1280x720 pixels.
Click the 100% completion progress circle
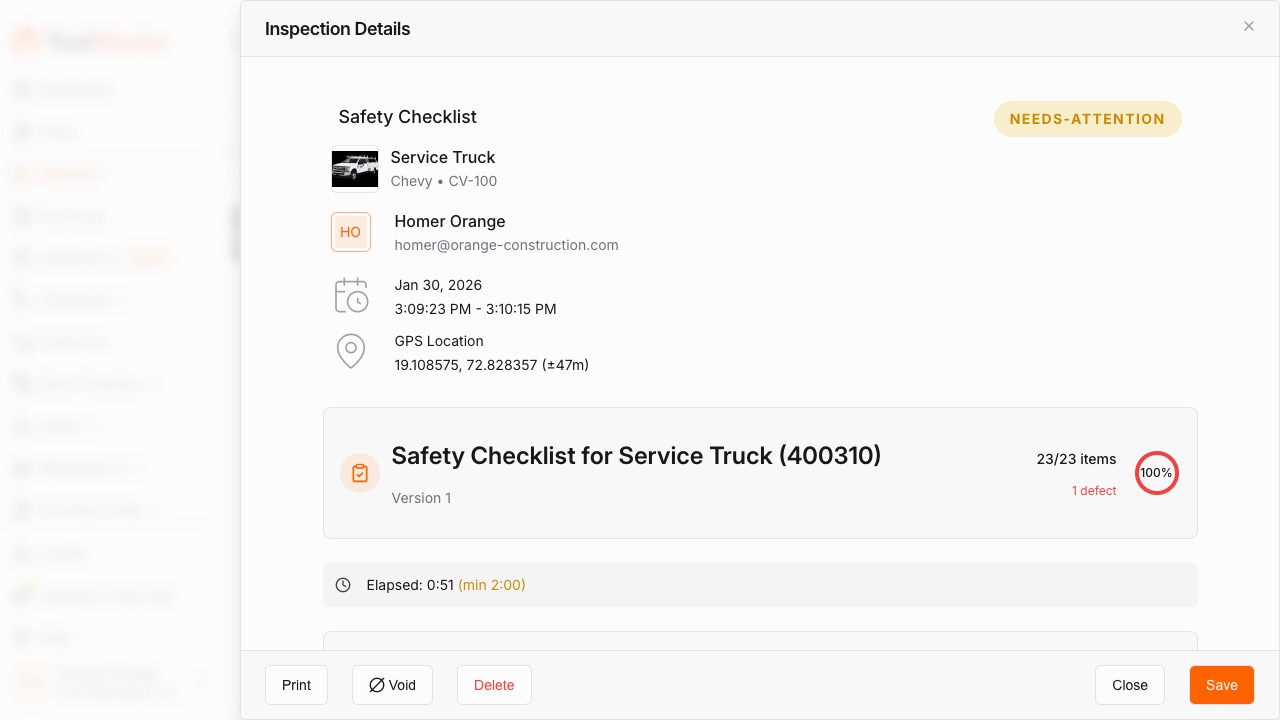(1157, 473)
